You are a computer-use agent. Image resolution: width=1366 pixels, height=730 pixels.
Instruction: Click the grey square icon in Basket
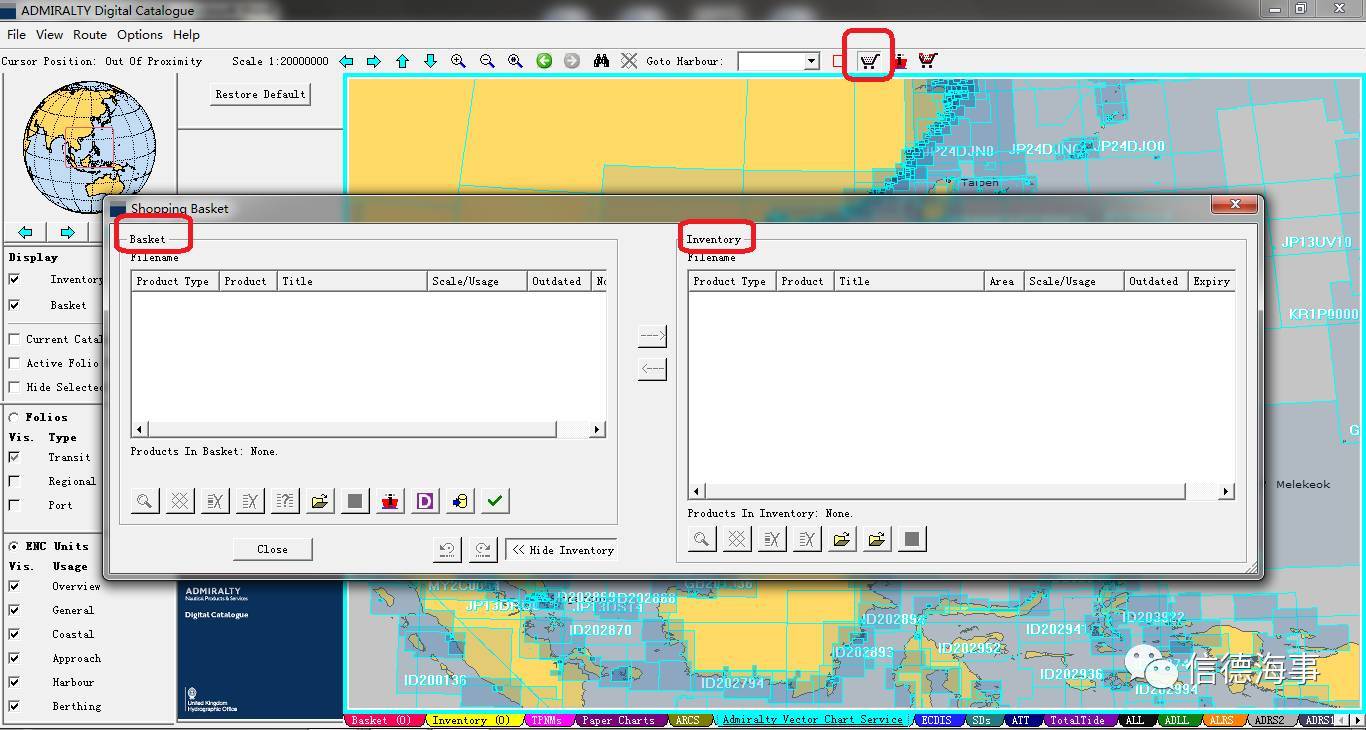click(x=355, y=501)
